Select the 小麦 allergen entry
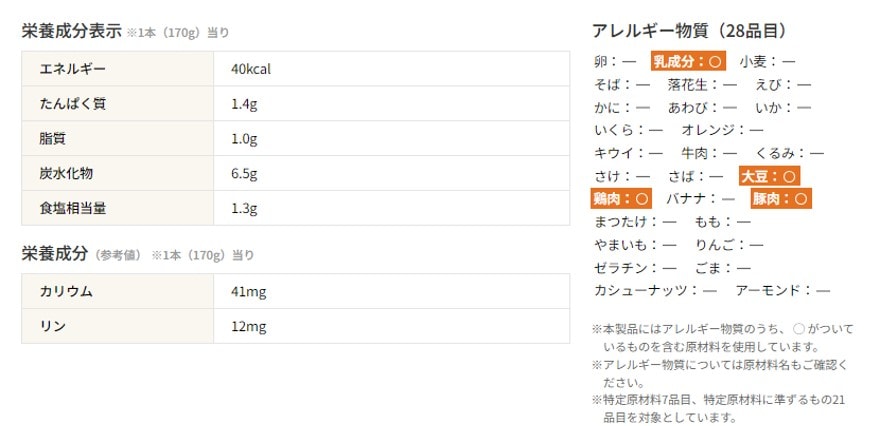This screenshot has height=426, width=880. [x=768, y=62]
